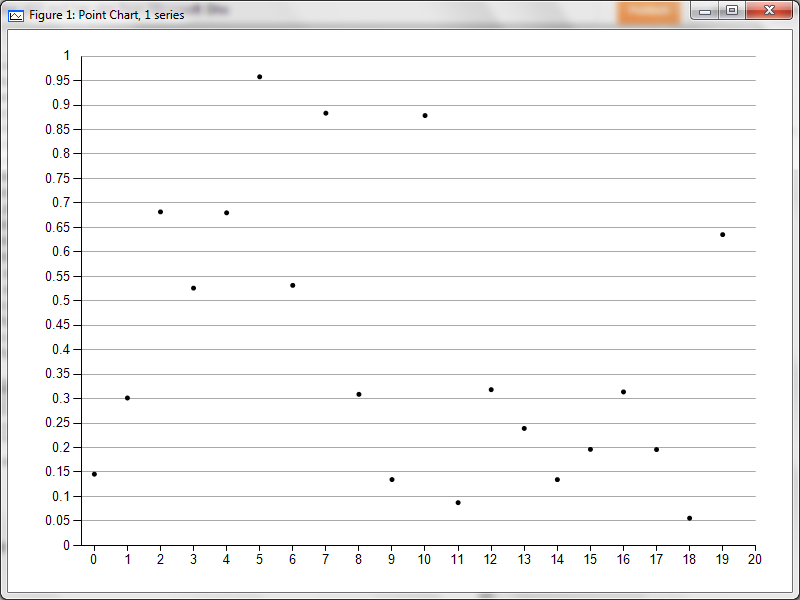
Task: Click the y-axis label '0.3'
Action: 61,398
